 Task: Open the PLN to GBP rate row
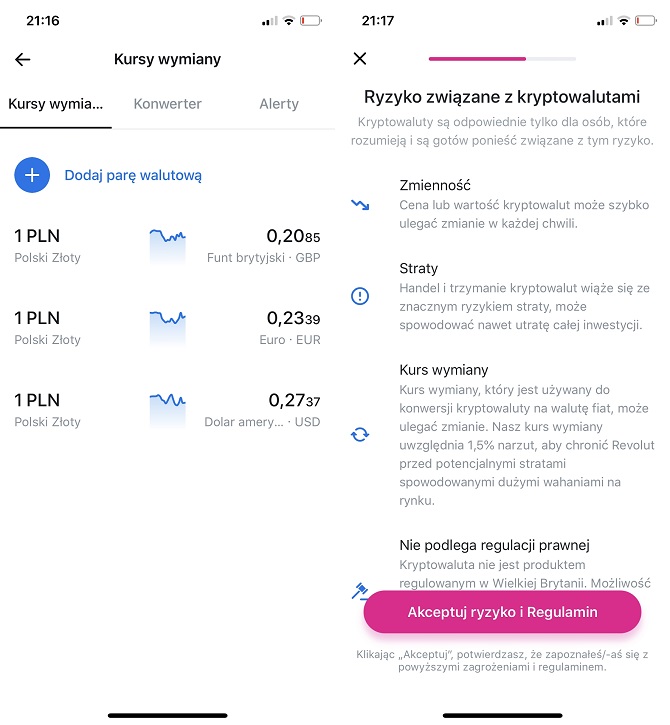(167, 246)
